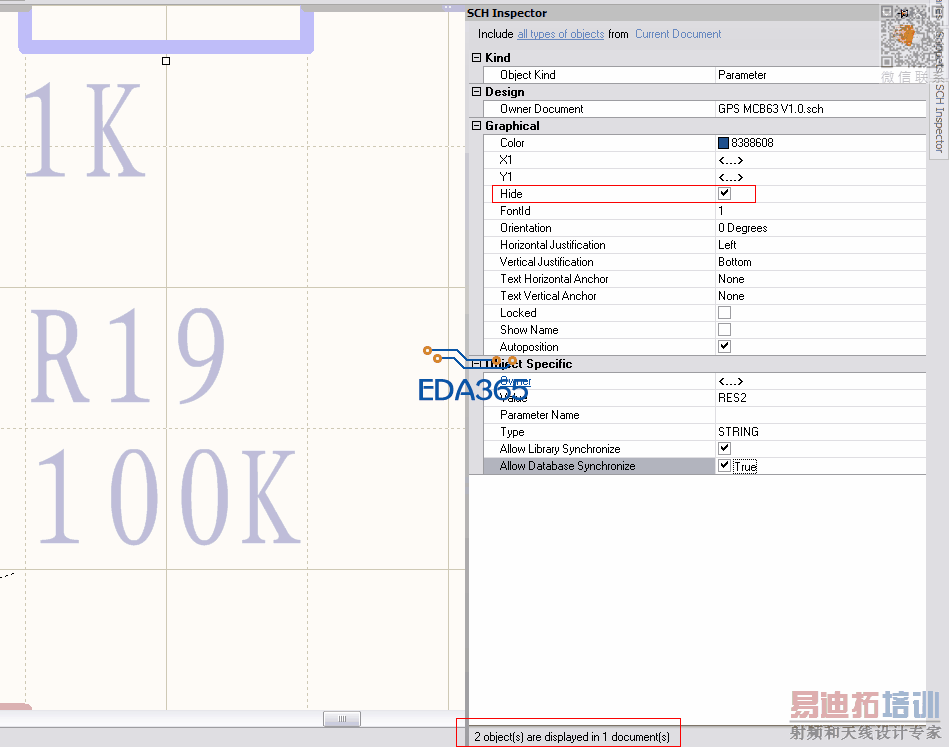Toggle the Autoposition checkbox
This screenshot has width=949, height=747.
[724, 346]
